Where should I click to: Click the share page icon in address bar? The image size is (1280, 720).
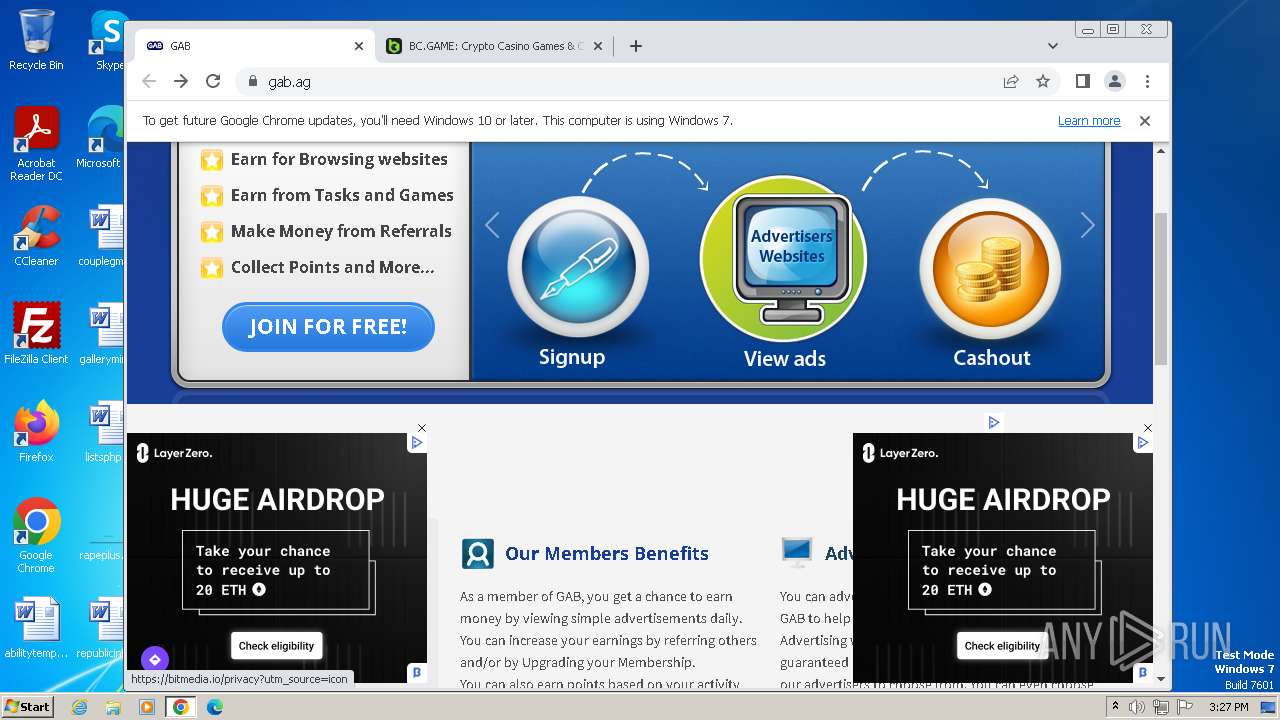point(1011,81)
